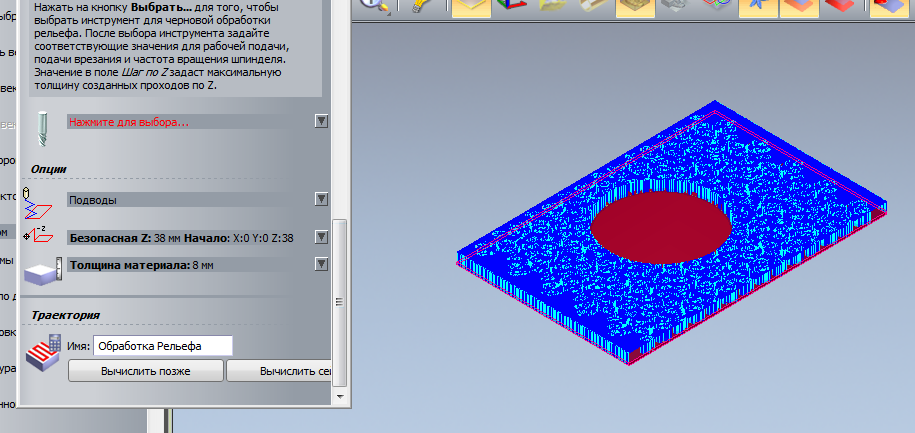Open the Безопасная Z settings row
The image size is (915, 433).
pyautogui.click(x=190, y=238)
